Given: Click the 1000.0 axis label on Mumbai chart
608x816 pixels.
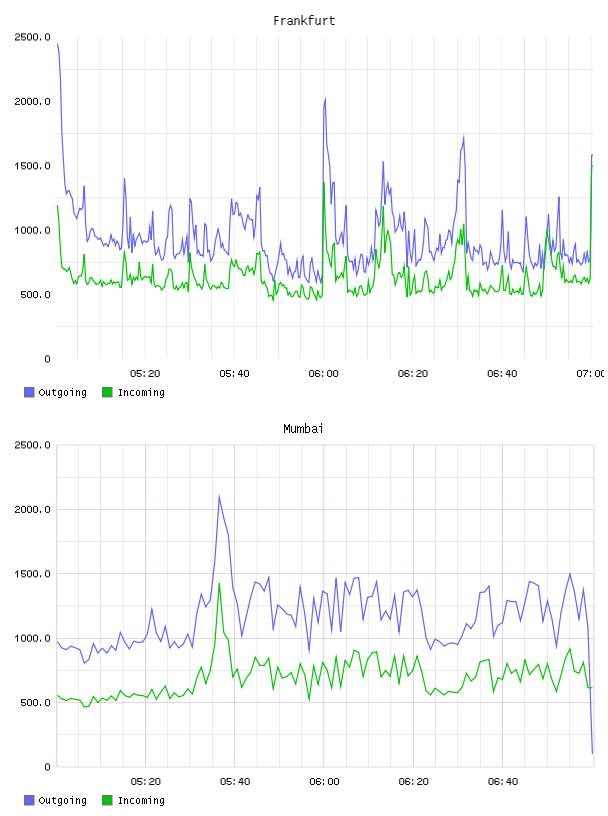Looking at the screenshot, I should point(32,639).
